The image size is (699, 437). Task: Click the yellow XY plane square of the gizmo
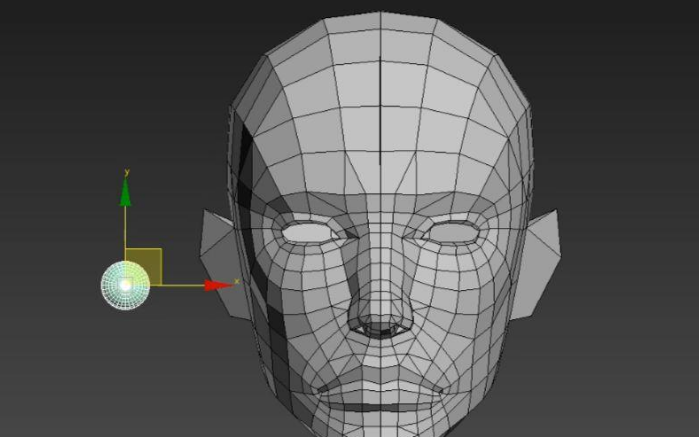tap(144, 267)
